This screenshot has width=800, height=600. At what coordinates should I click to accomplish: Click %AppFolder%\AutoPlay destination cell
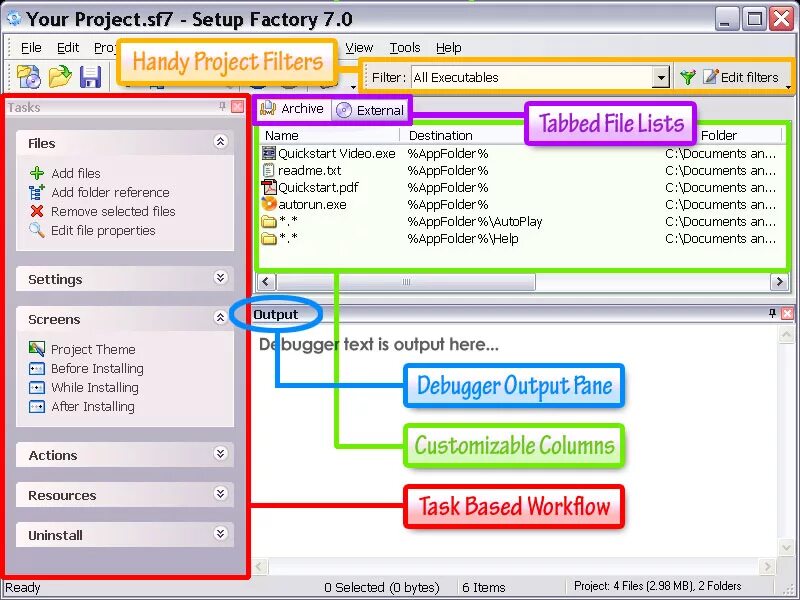pyautogui.click(x=474, y=221)
